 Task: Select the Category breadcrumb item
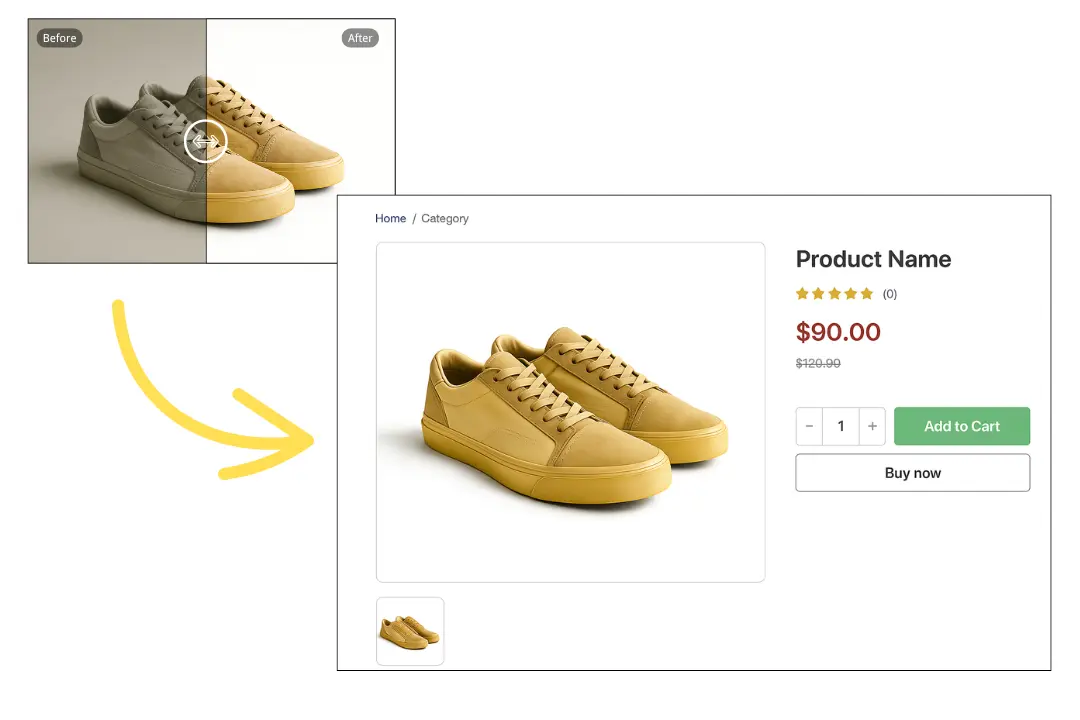pos(444,218)
